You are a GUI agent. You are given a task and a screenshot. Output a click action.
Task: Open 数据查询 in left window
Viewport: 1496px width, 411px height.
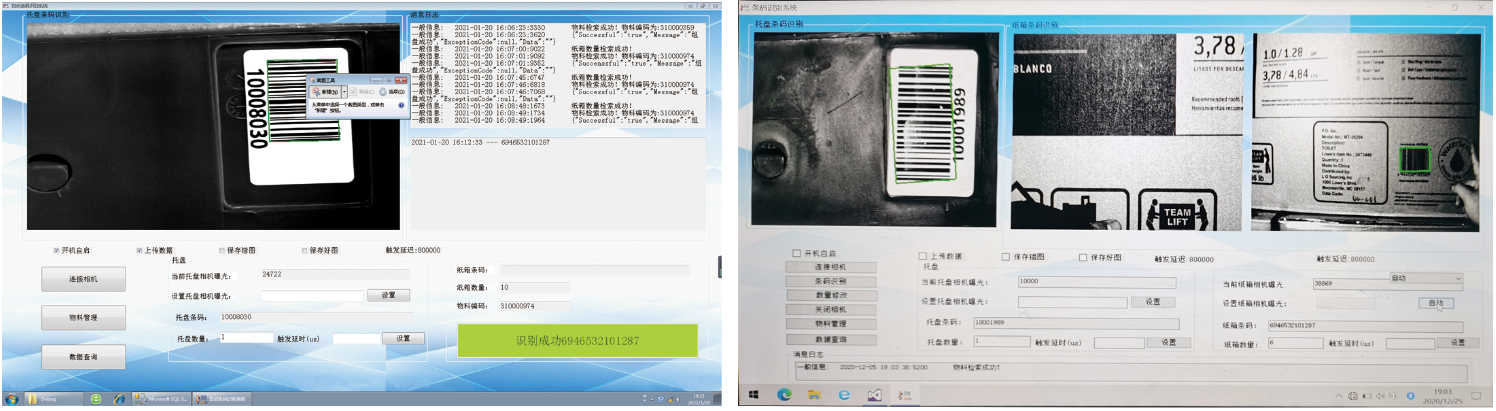click(84, 356)
